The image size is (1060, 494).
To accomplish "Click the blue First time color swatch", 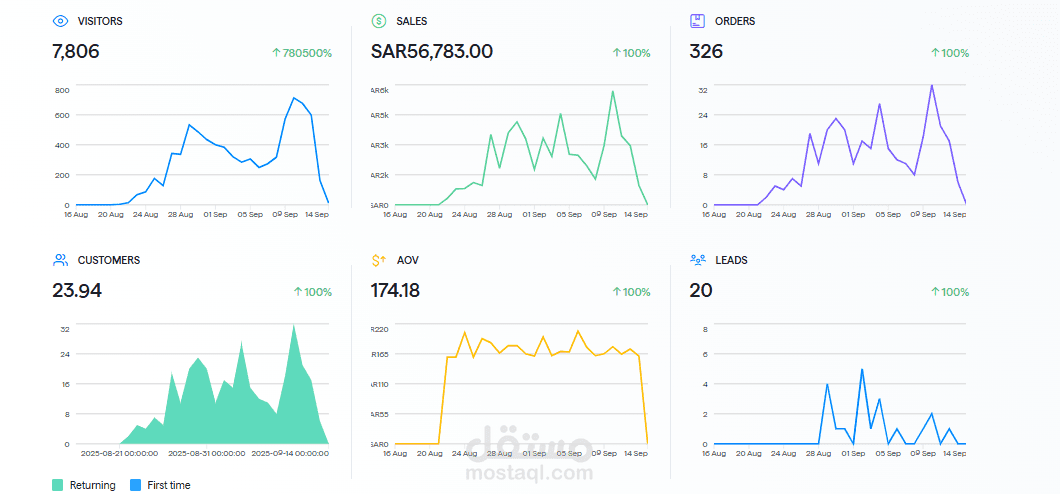I will [x=132, y=485].
